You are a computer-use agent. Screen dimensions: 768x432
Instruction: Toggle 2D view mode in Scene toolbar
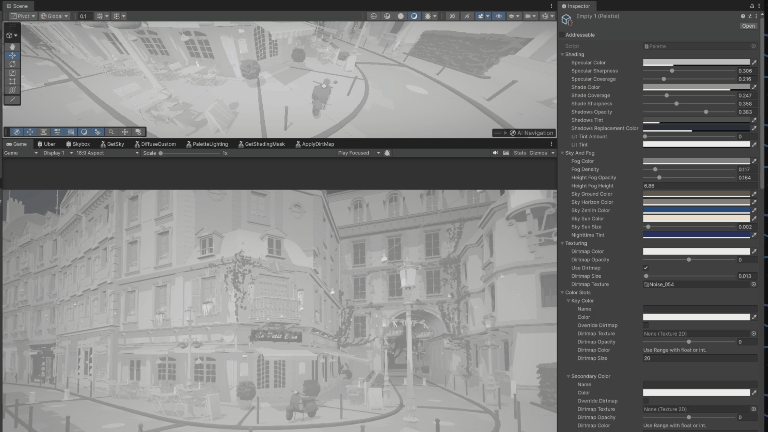tap(452, 16)
